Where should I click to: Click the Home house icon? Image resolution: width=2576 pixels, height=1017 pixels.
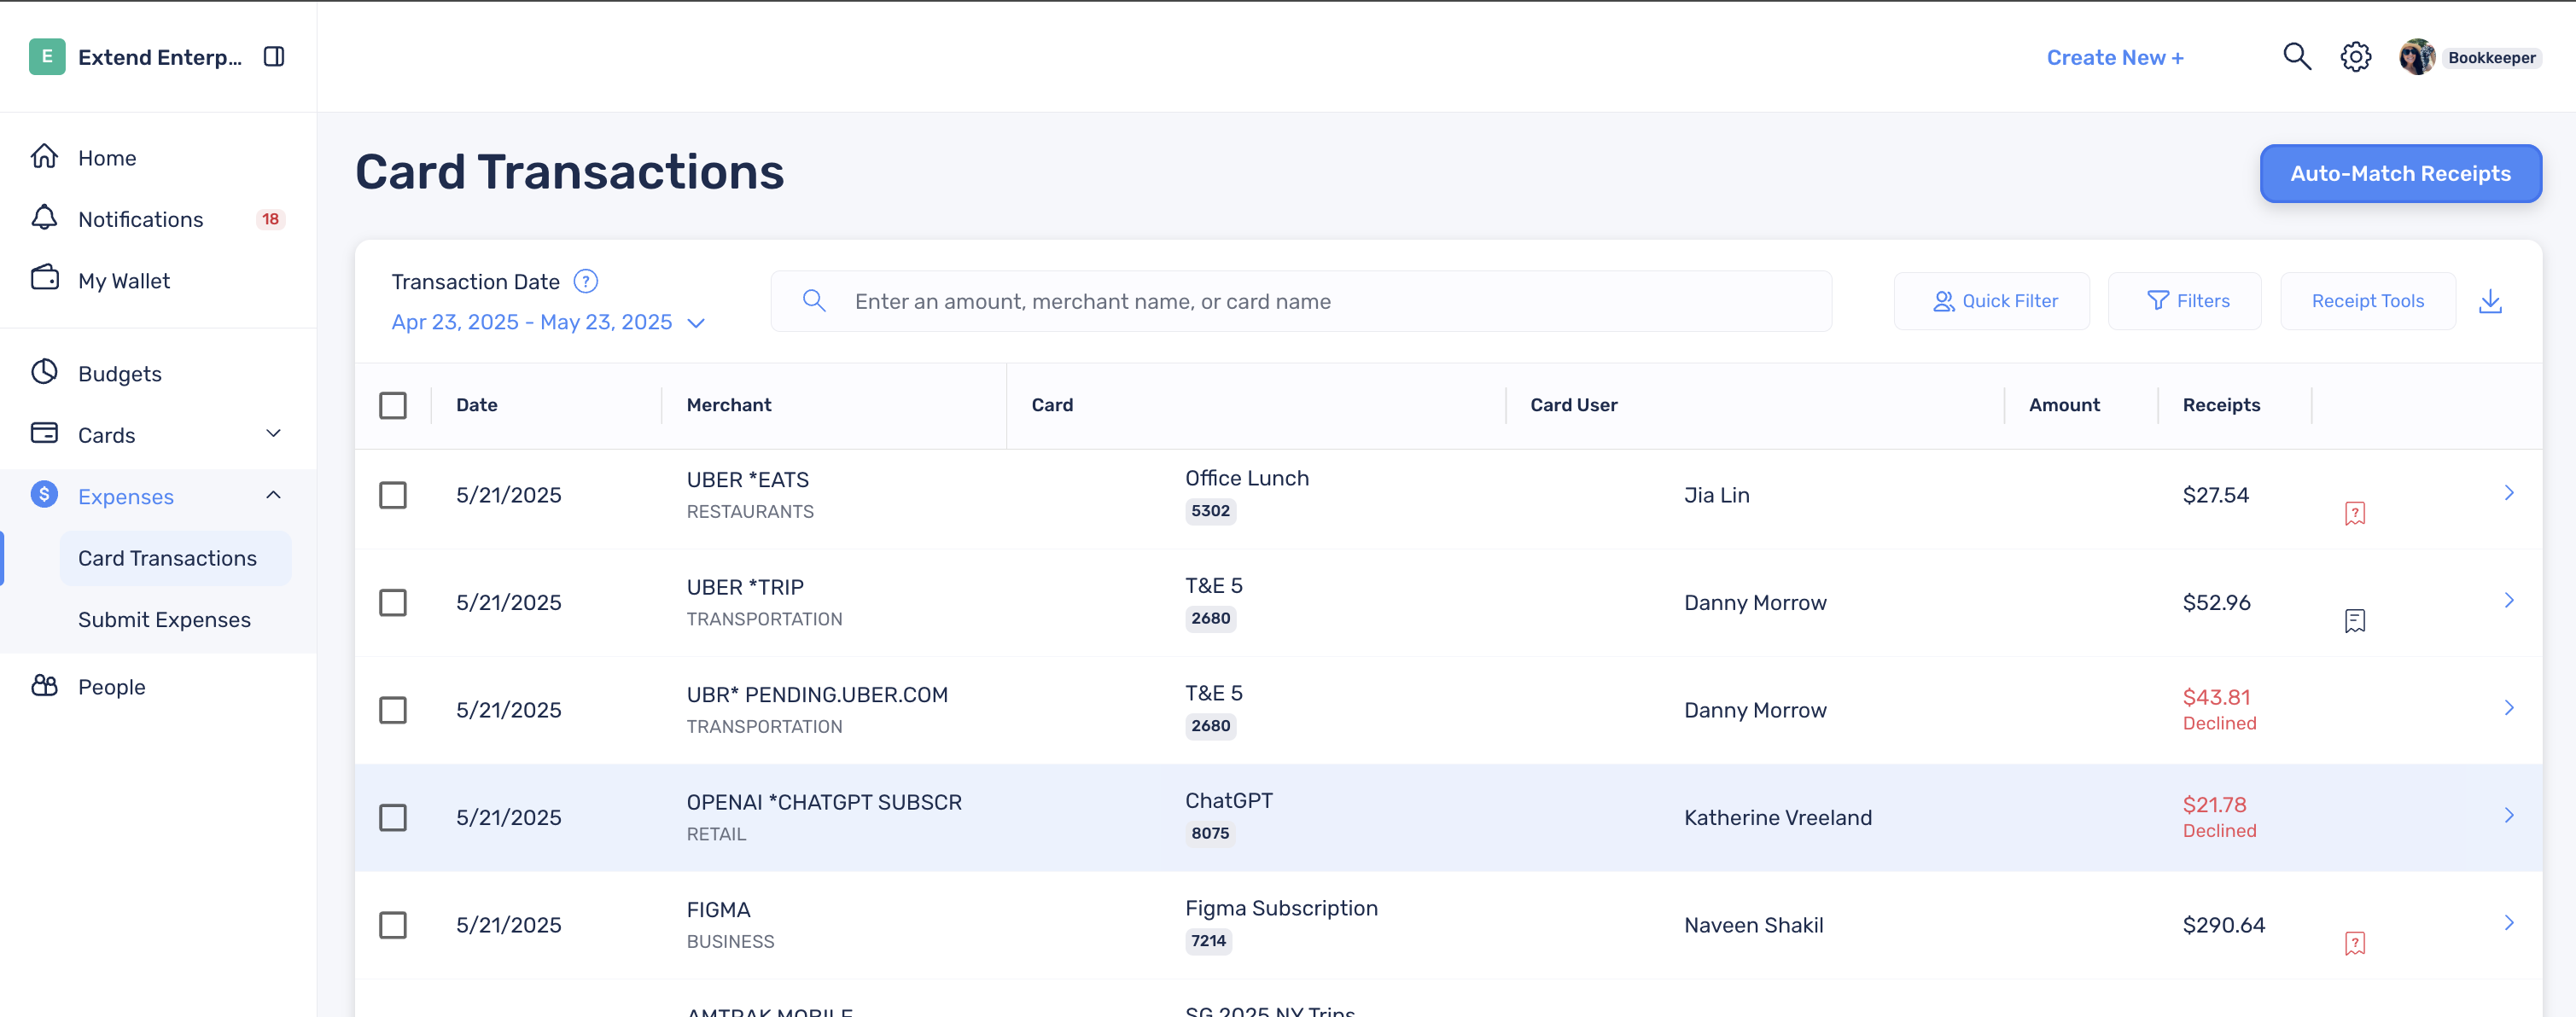[44, 157]
